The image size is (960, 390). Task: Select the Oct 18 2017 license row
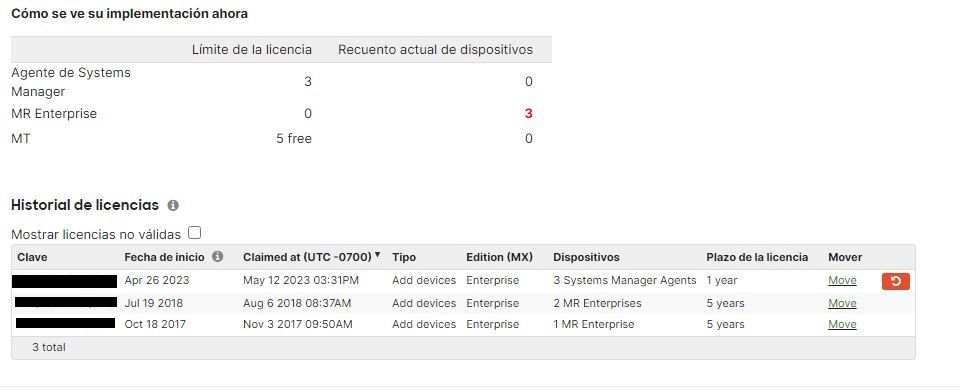point(463,324)
